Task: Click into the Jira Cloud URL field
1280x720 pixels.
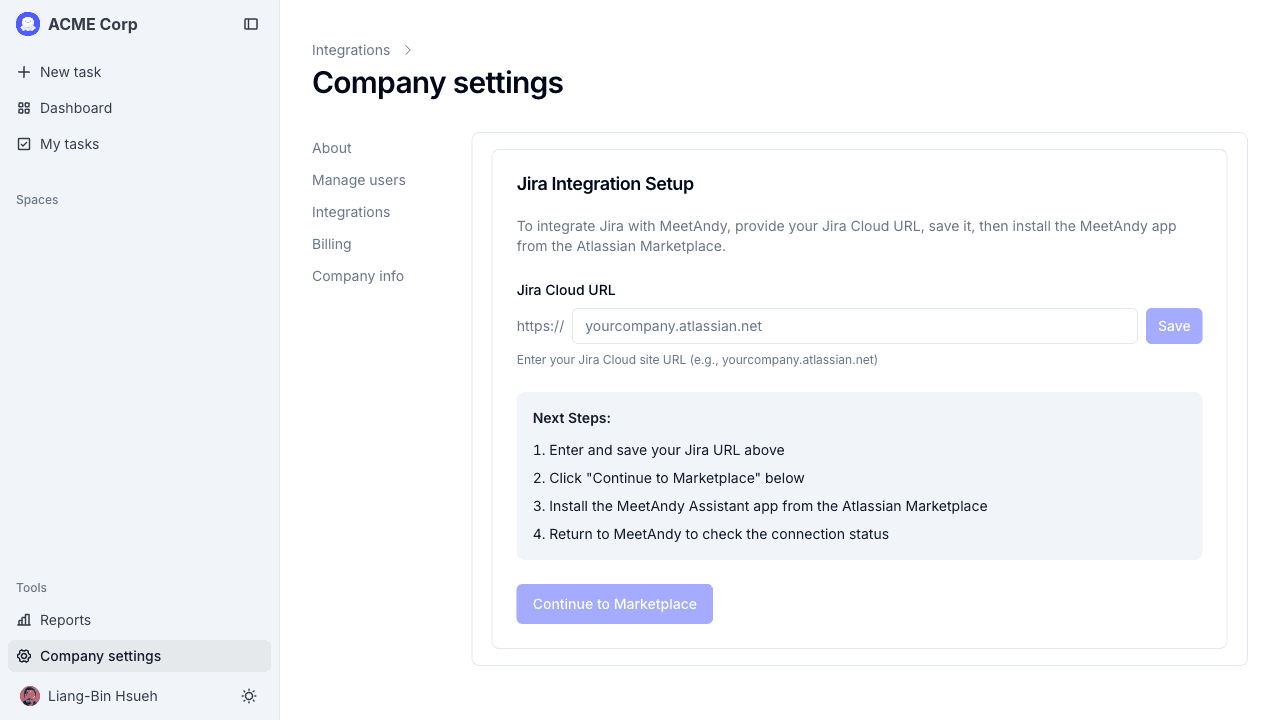Action: tap(855, 326)
